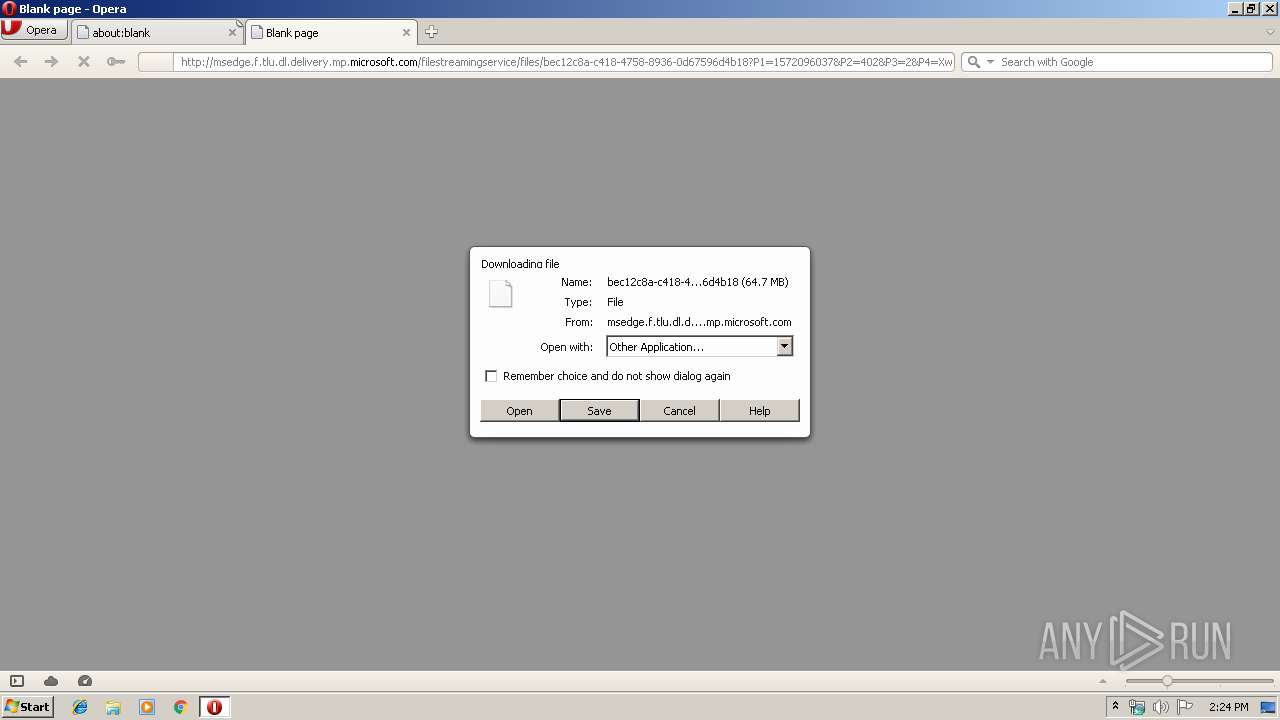
Task: Click the msedge.f.tlu.dl.d....mp.microsoft.com source text
Action: (x=699, y=322)
